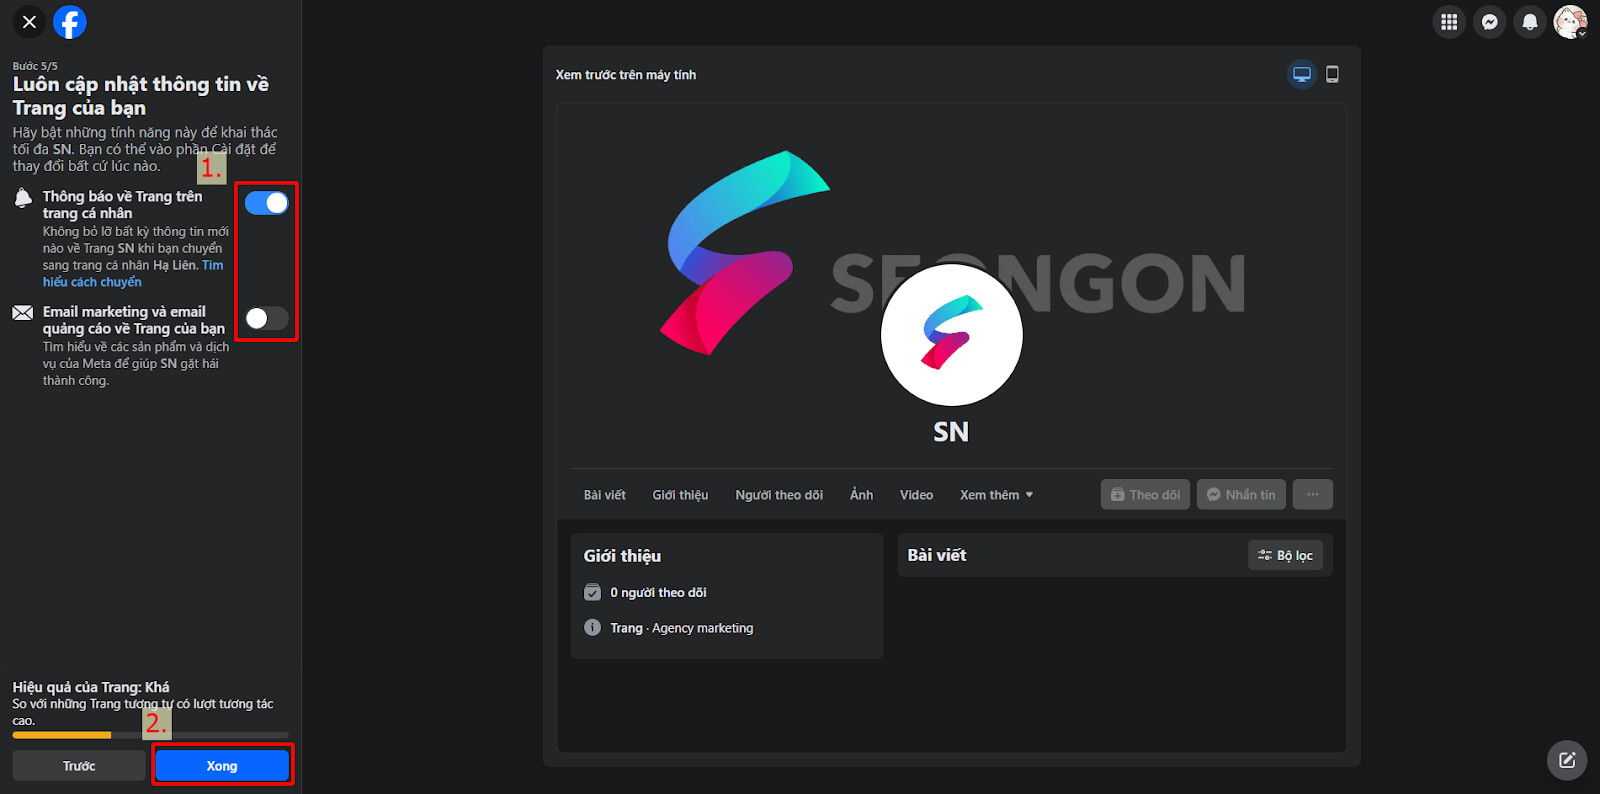The height and width of the screenshot is (794, 1600).
Task: Expand the Xem thêm dropdown tab
Action: 997,495
